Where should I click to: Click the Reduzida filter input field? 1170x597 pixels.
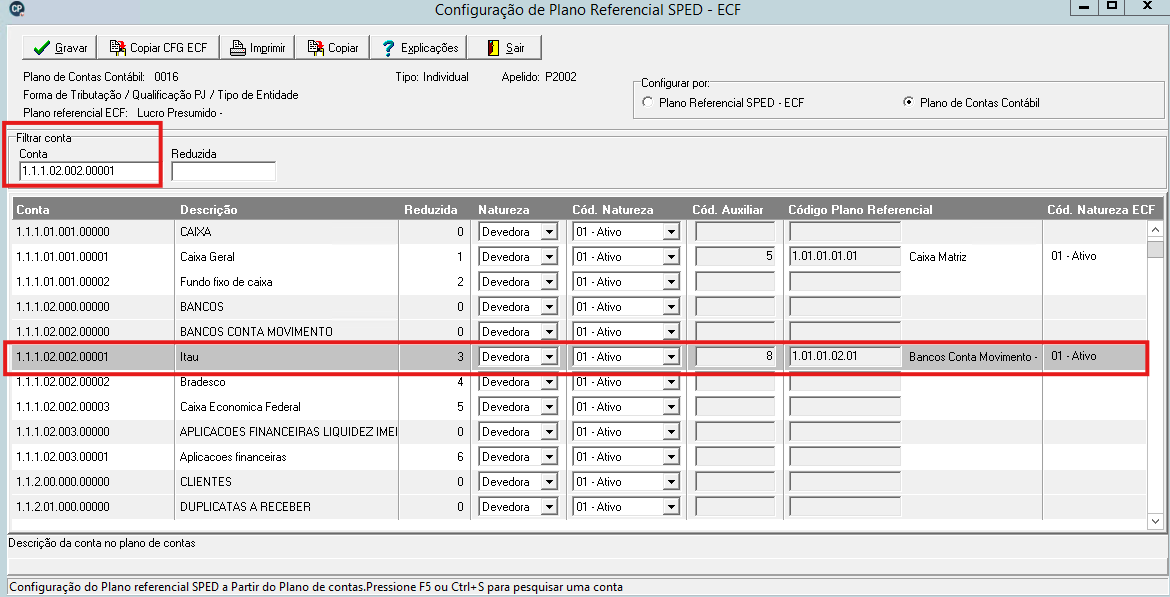coord(223,171)
